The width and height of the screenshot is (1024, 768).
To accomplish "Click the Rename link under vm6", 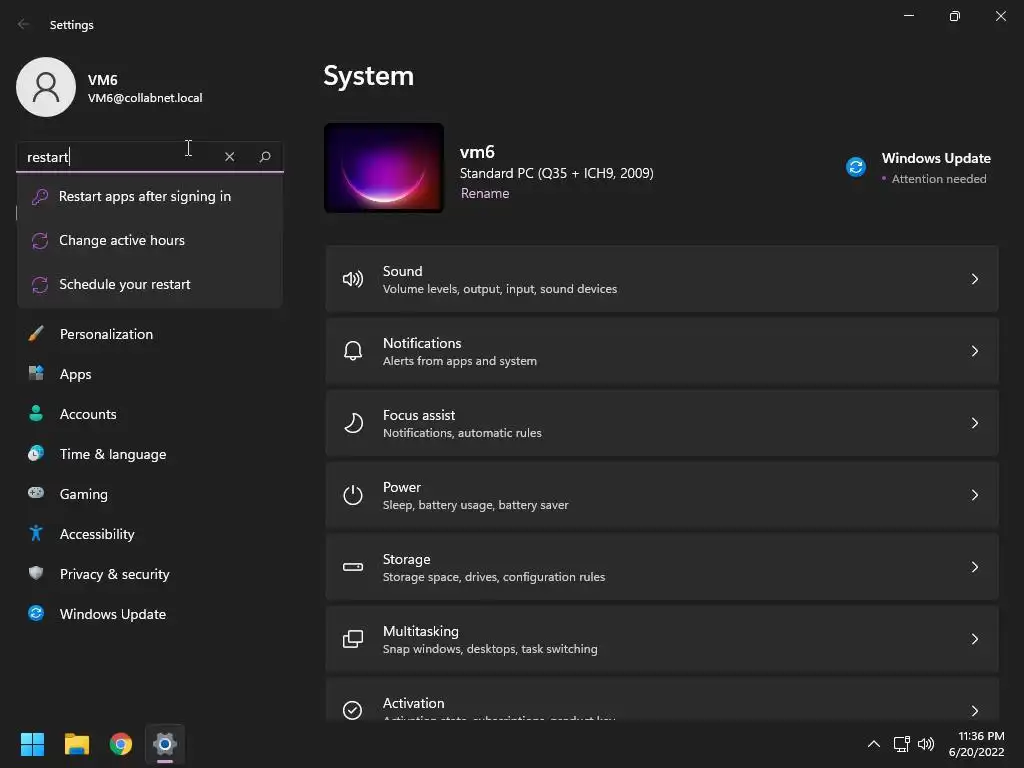I will [485, 193].
